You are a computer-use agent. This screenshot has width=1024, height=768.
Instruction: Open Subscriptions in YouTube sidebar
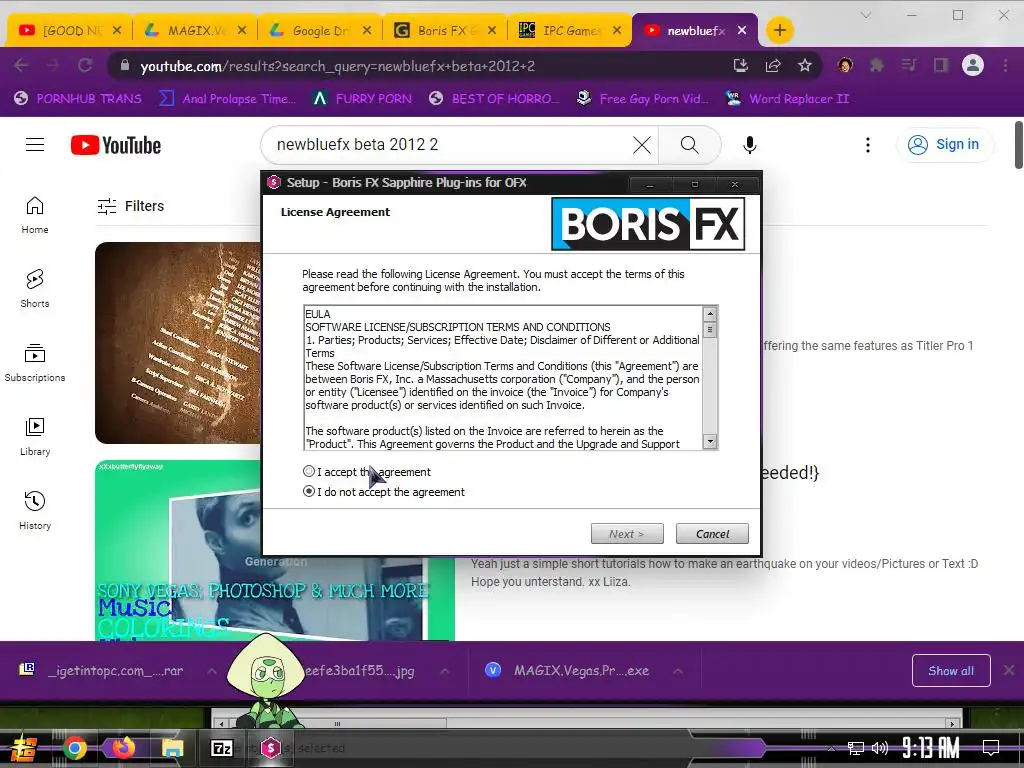(35, 363)
